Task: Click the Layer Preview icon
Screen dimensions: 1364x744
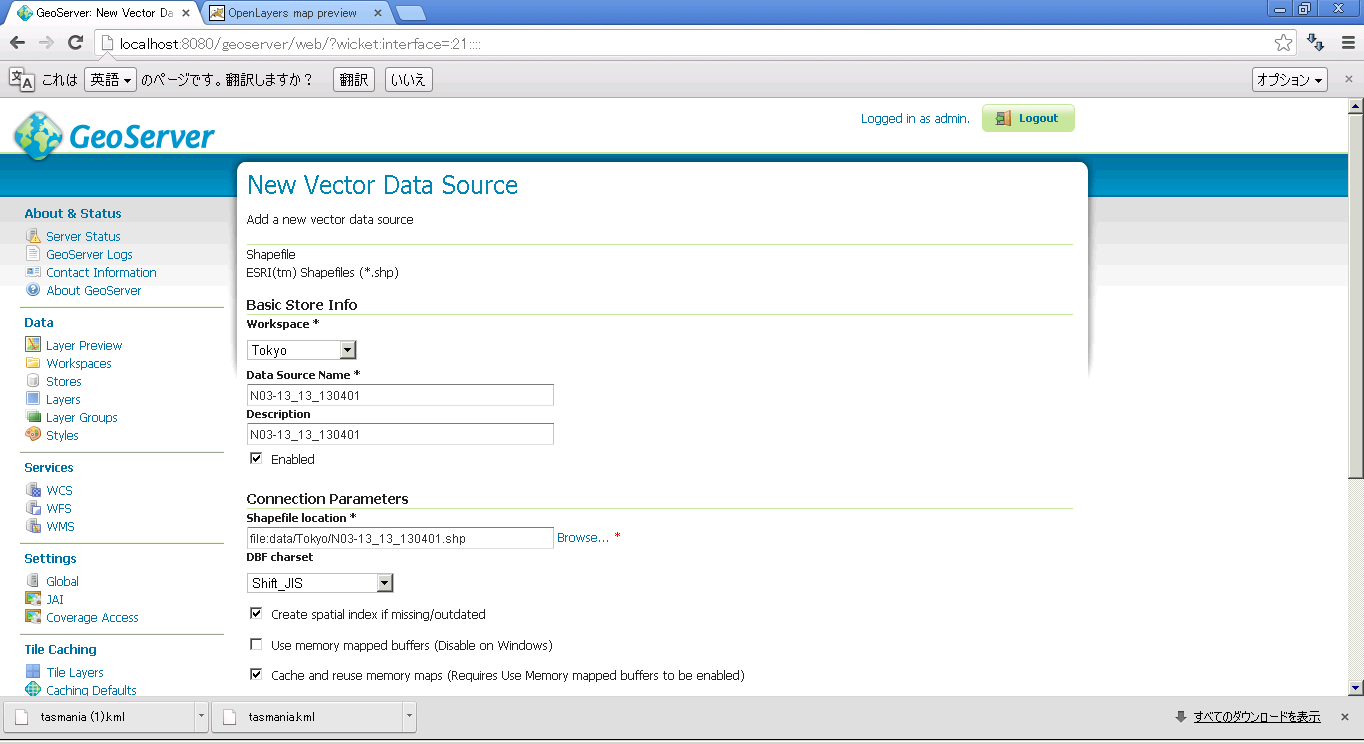Action: [33, 345]
